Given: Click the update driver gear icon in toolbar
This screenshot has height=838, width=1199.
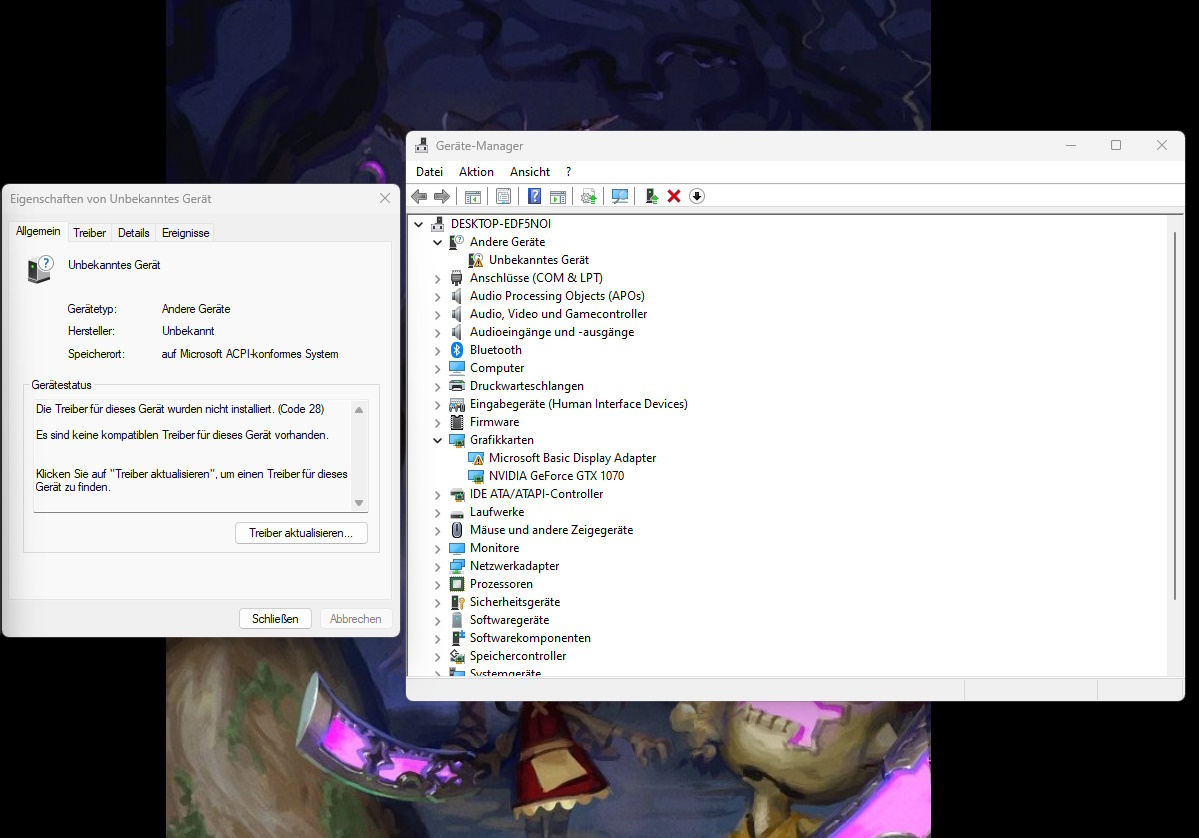Looking at the screenshot, I should point(589,197).
